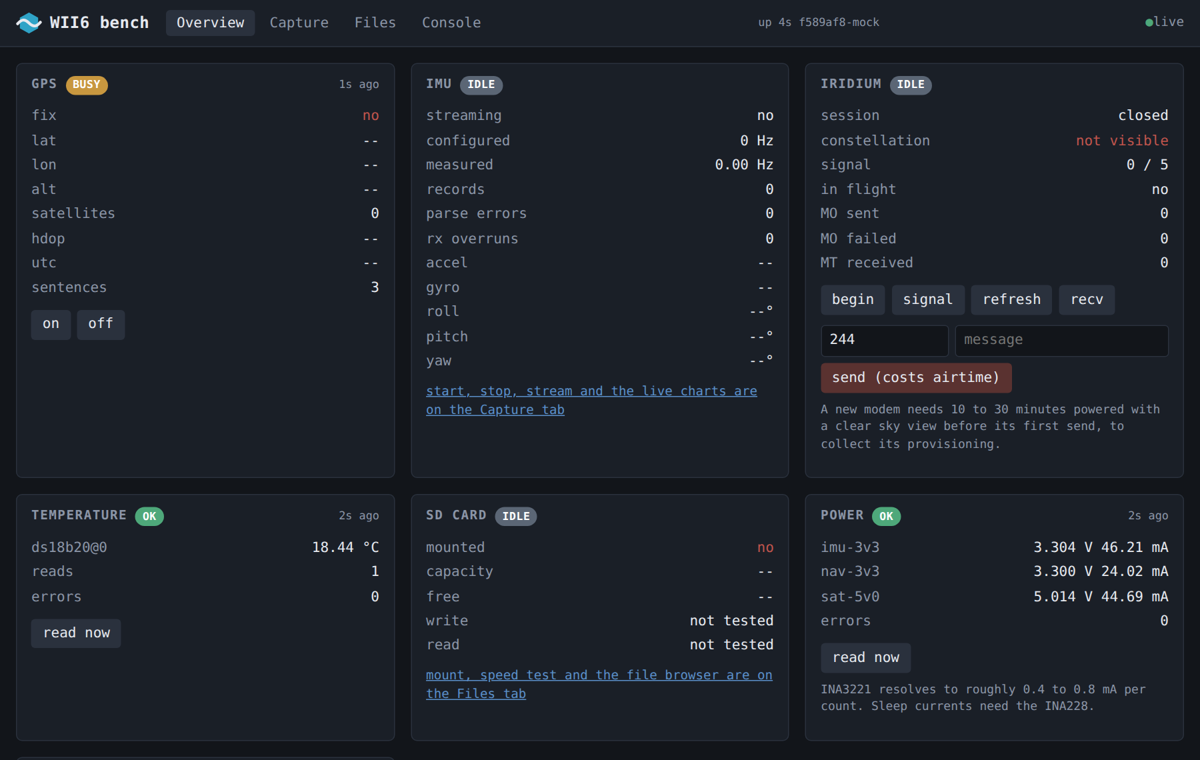This screenshot has height=760, width=1200.
Task: Go to the Files tab
Action: [x=375, y=22]
